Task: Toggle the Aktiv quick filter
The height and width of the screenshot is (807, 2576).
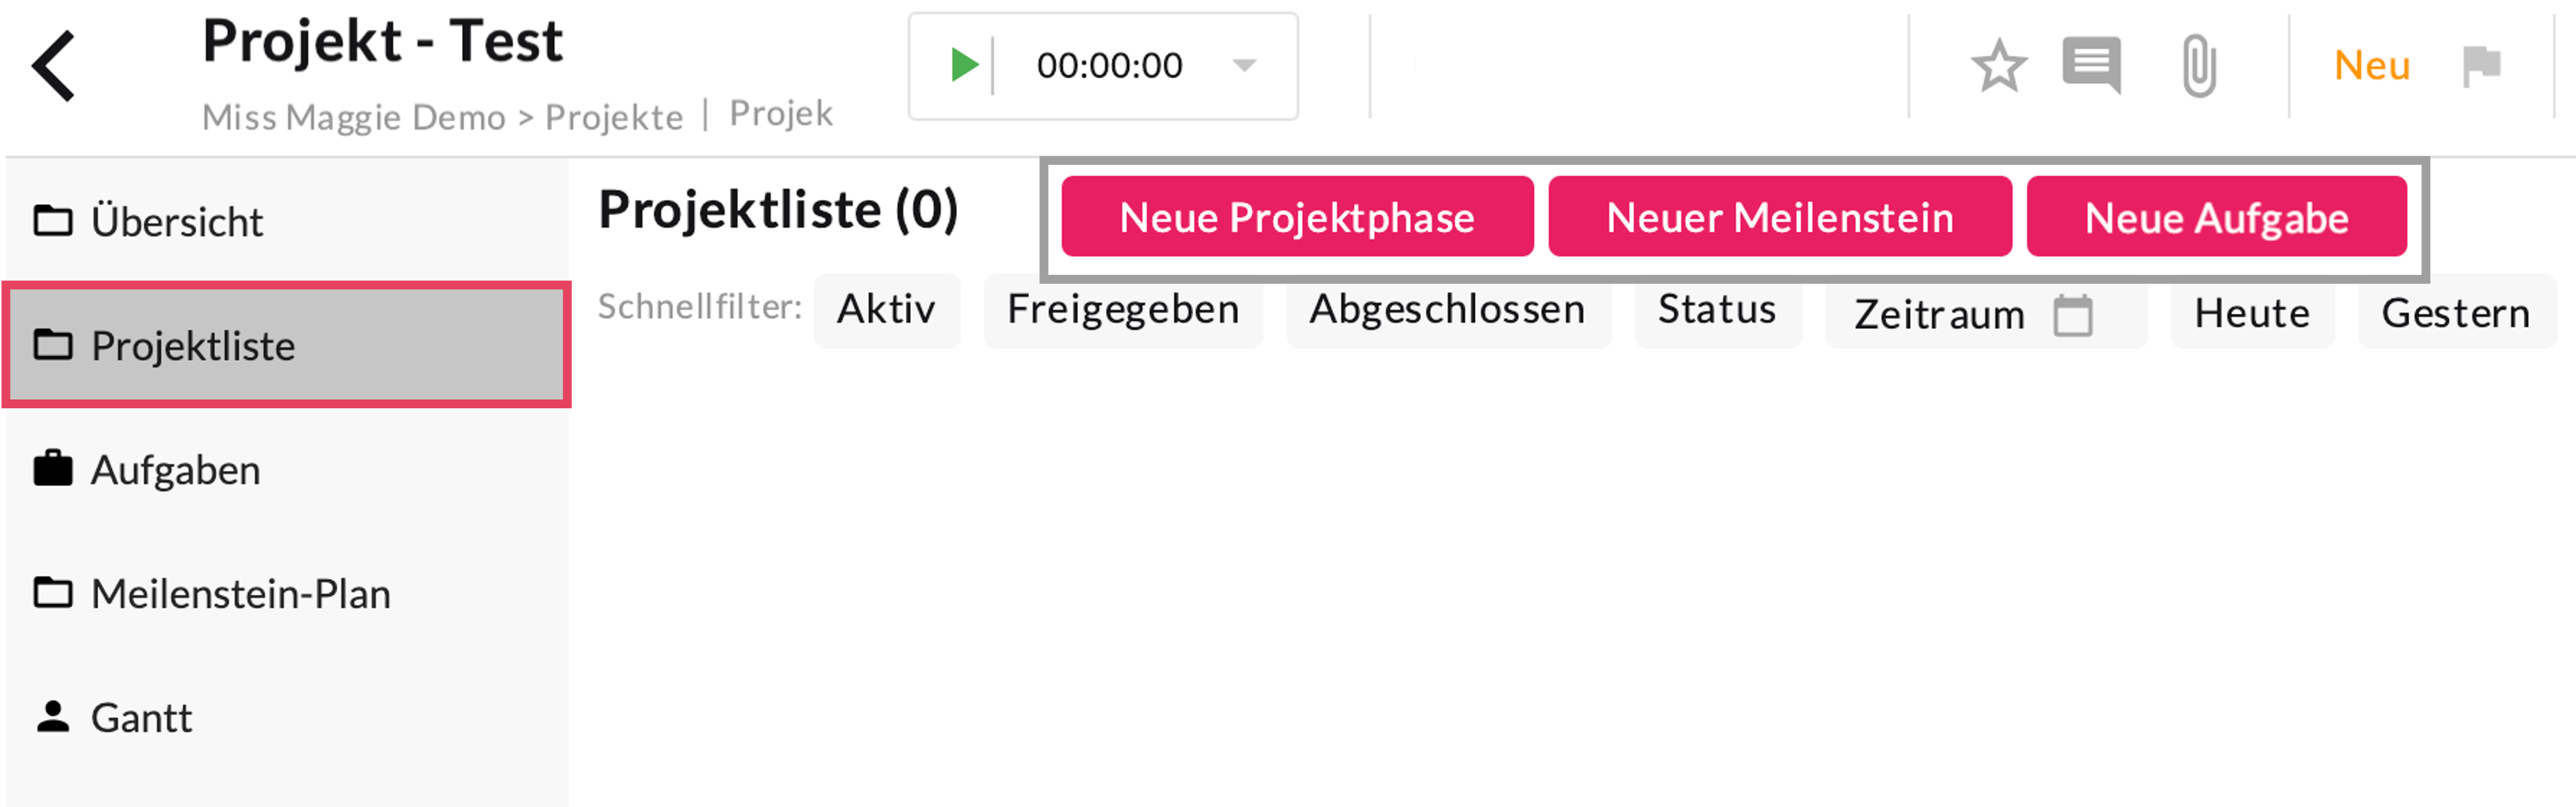Action: (x=886, y=310)
